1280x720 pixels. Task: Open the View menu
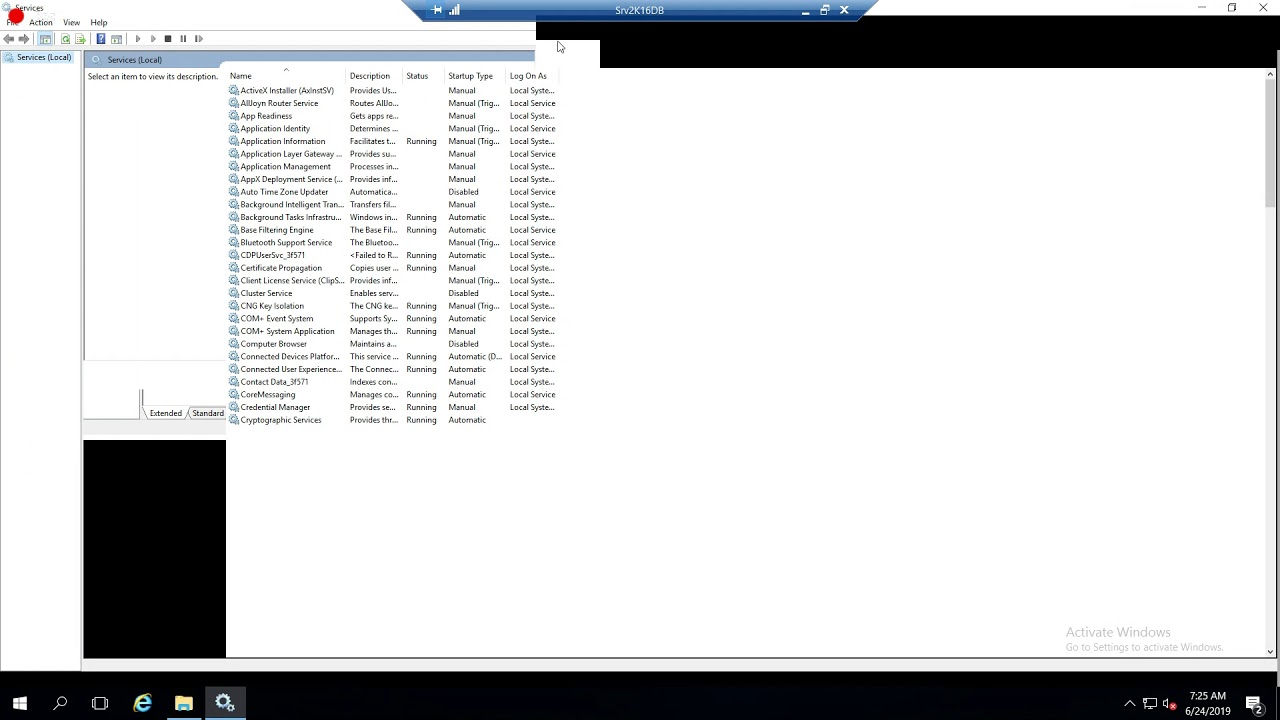click(x=72, y=22)
